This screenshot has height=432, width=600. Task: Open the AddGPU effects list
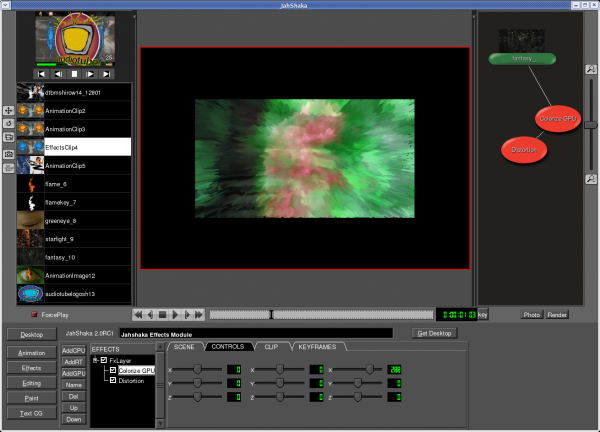(73, 373)
